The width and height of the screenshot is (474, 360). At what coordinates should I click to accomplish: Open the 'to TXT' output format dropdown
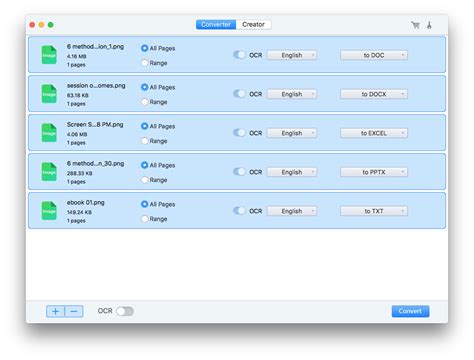(374, 211)
